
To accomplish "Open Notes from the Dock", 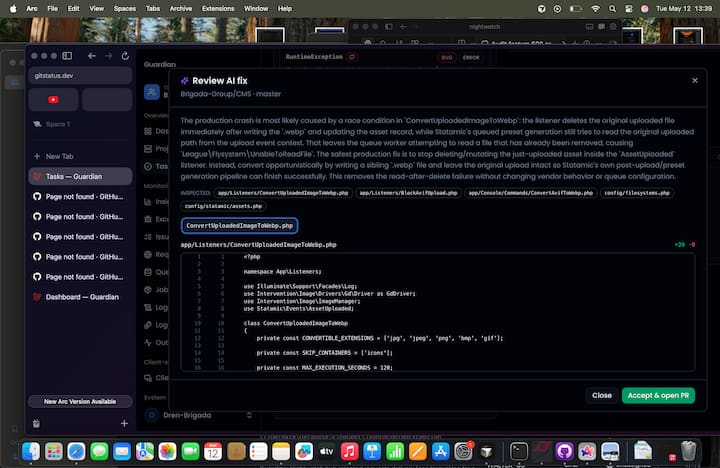I will tap(281, 451).
